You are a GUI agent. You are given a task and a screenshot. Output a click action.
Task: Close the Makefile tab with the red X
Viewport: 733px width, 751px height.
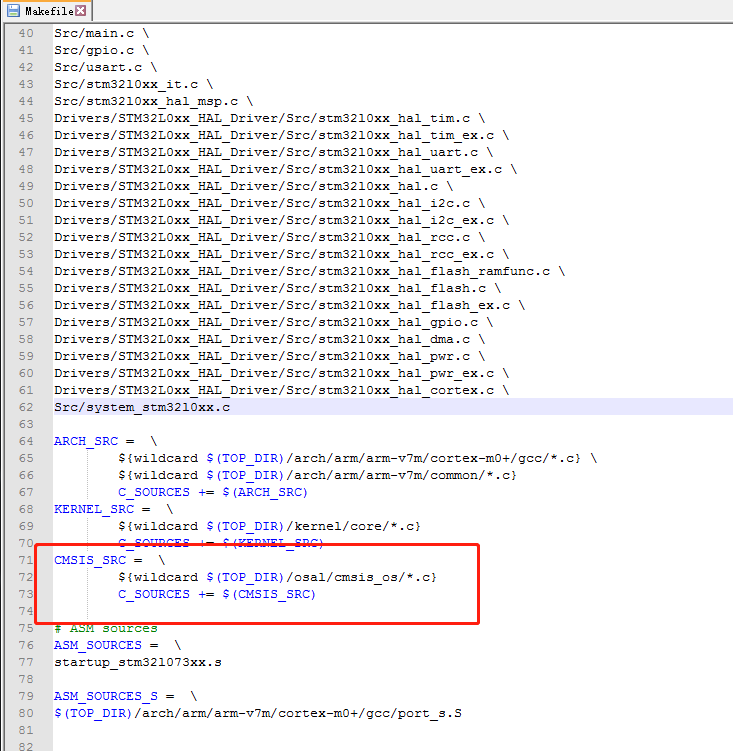click(80, 11)
